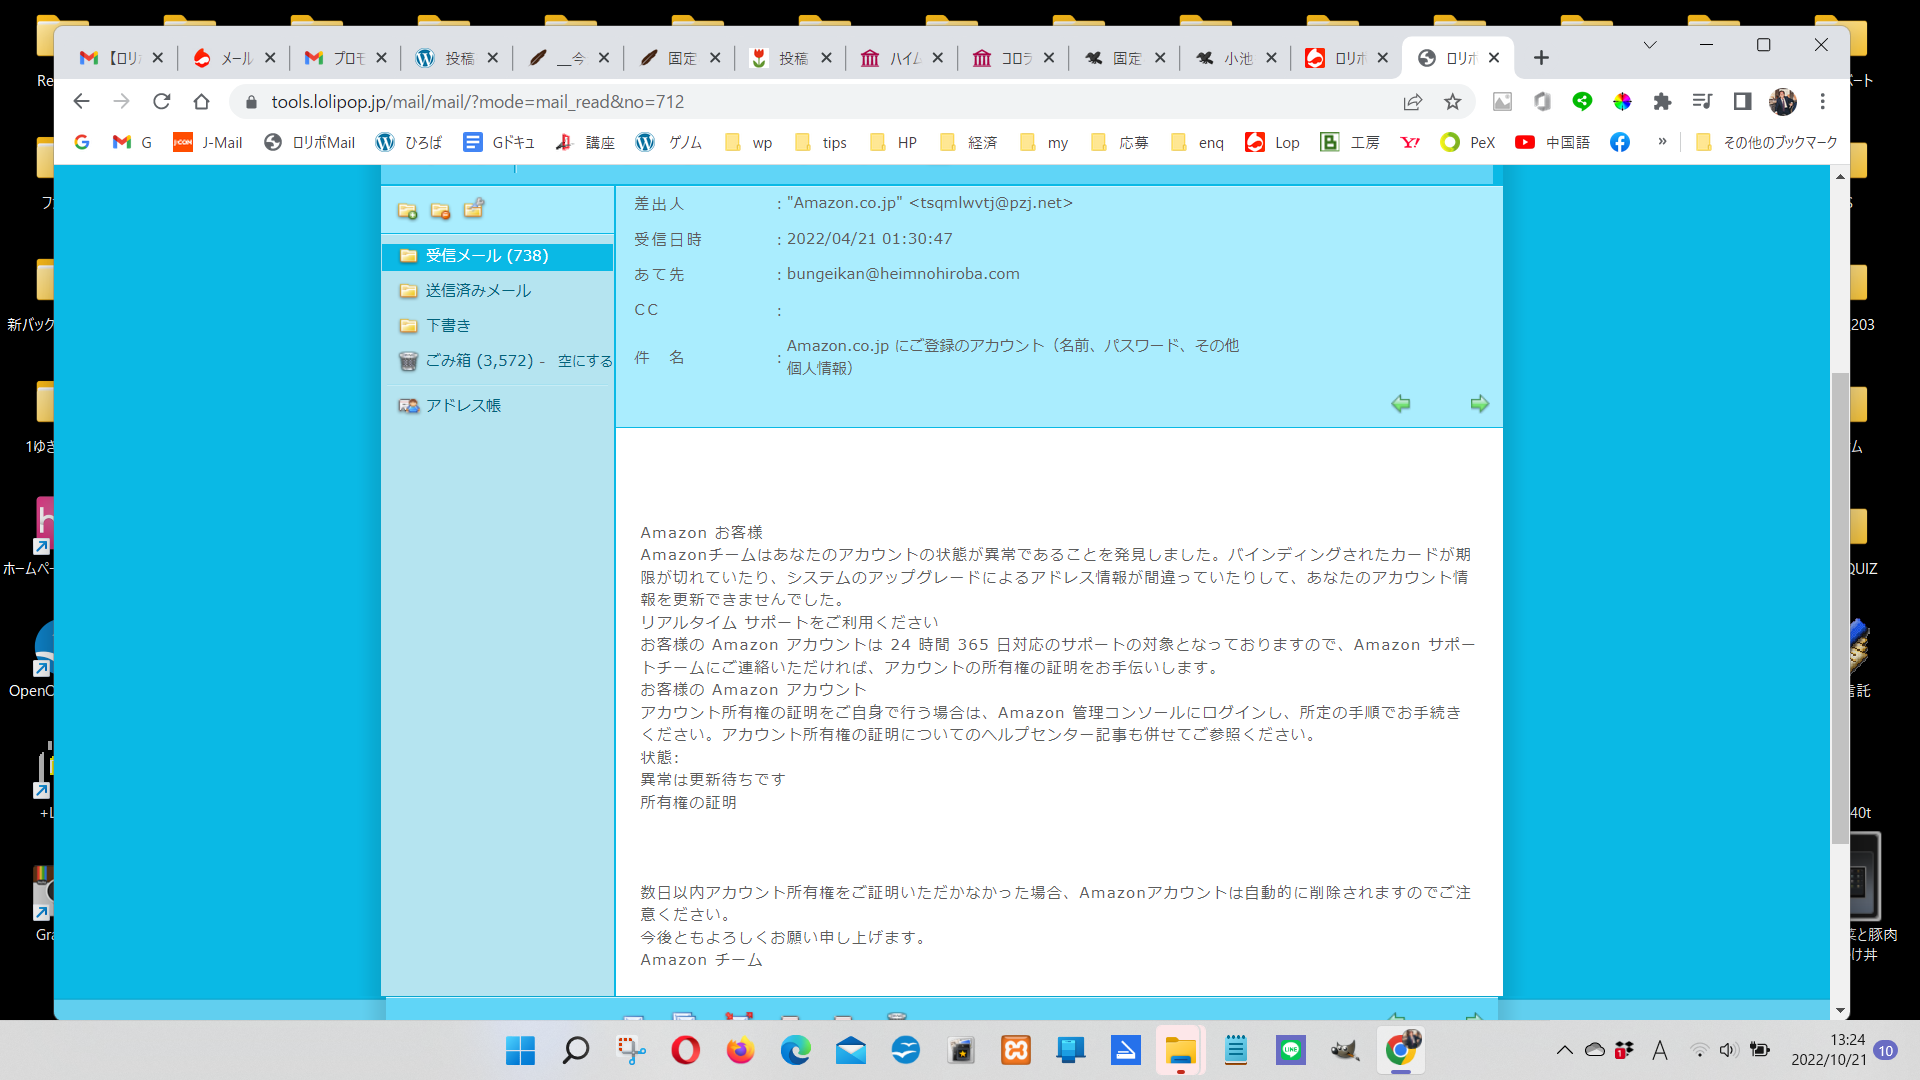Open the 下書き drafts folder
Viewport: 1920px width, 1080px height.
coord(448,326)
